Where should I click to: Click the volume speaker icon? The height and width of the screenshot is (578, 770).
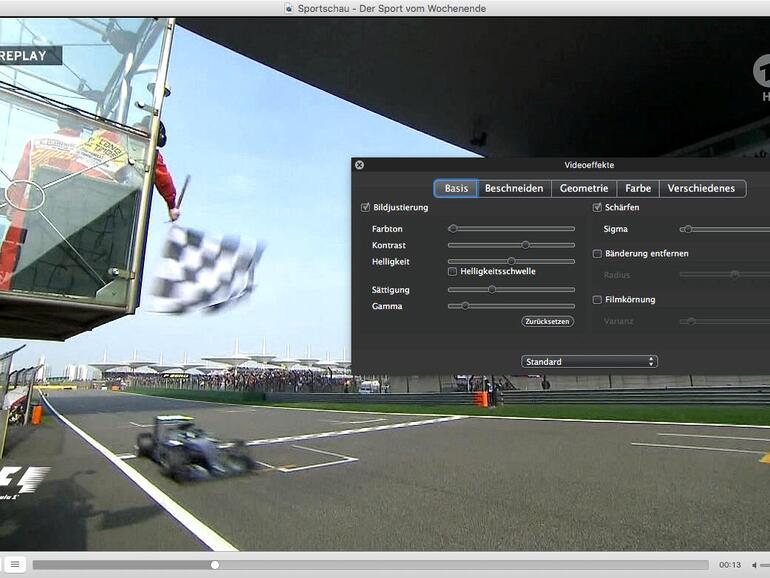pos(755,565)
